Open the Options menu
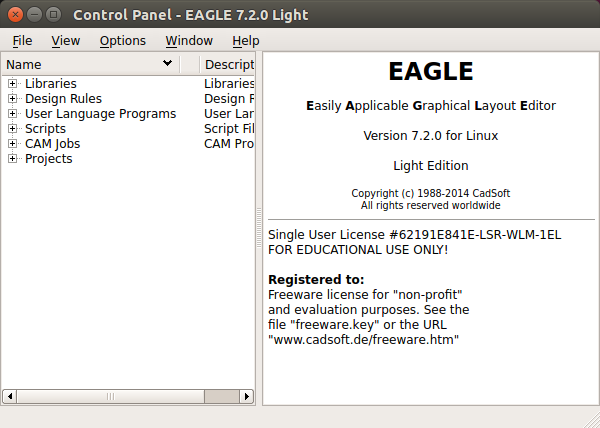 (x=122, y=41)
